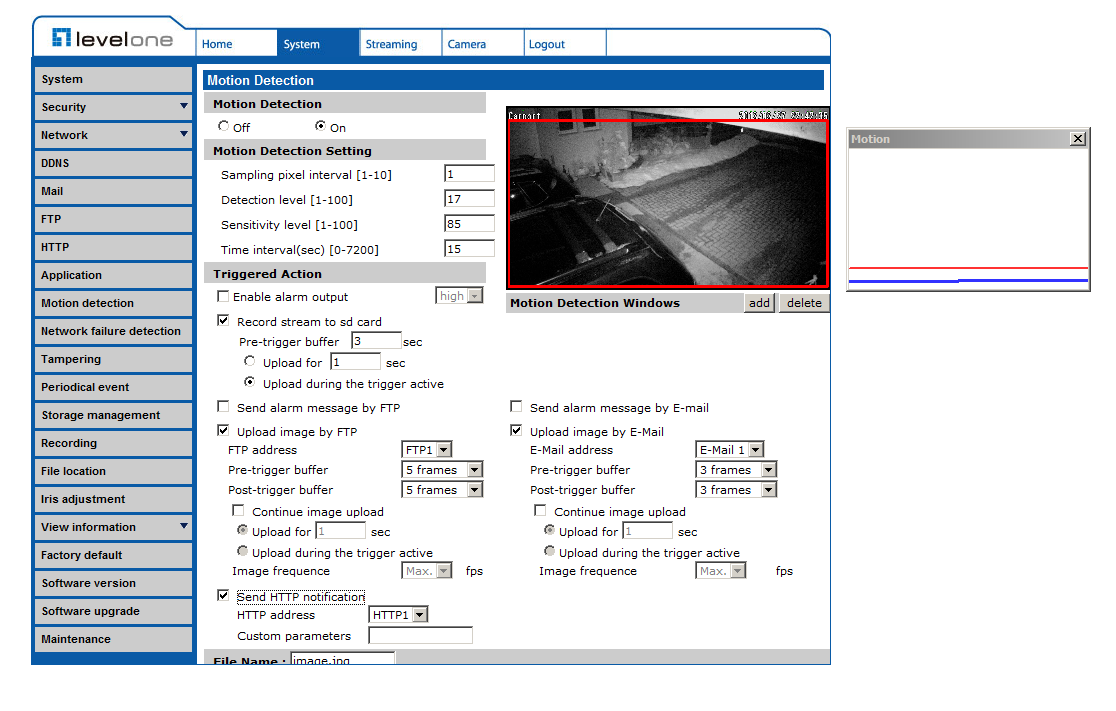
Task: Toggle Upload image by E-Mail checkbox
Action: point(516,431)
